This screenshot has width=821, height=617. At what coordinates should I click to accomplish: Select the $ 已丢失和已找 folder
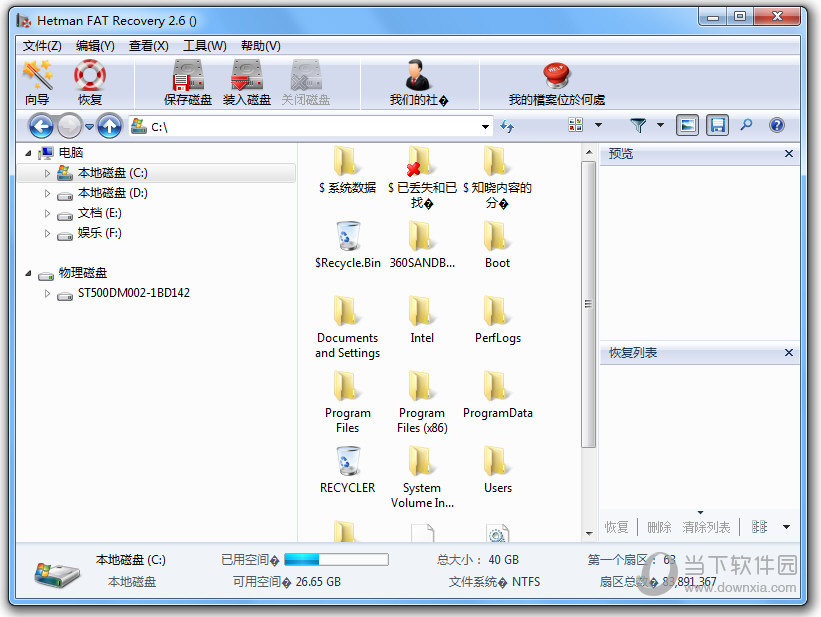422,178
